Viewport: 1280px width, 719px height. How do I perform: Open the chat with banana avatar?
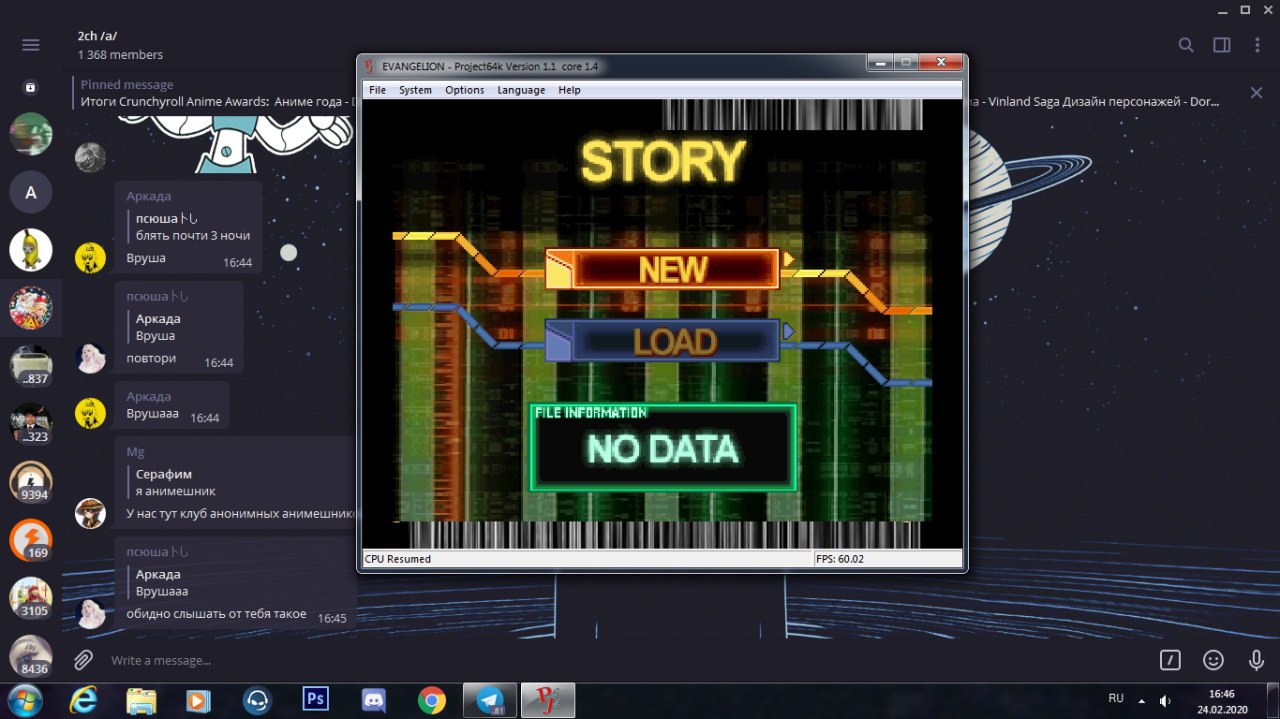coord(31,250)
